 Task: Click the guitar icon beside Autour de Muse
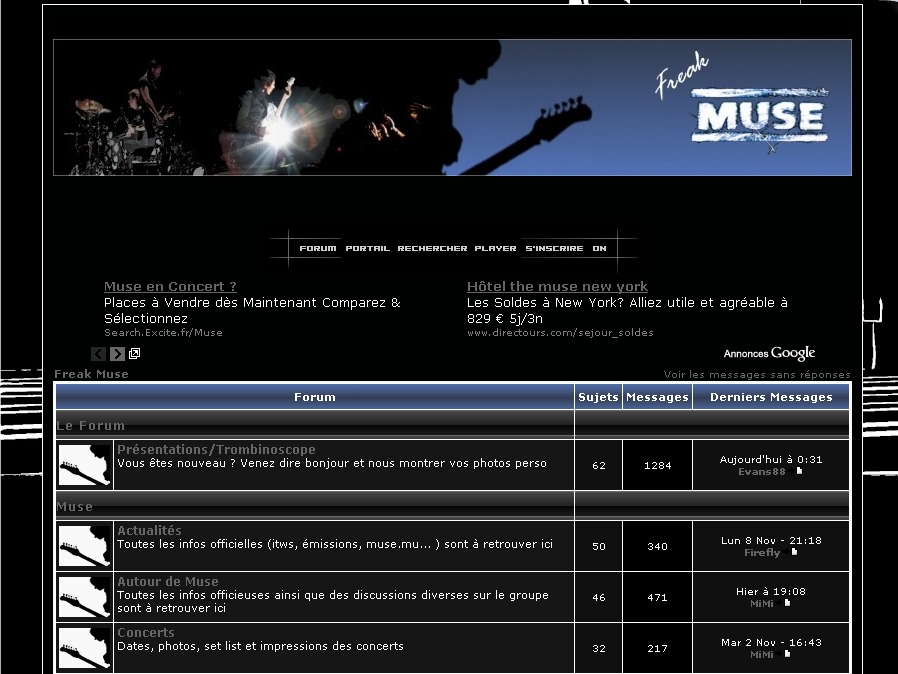85,597
